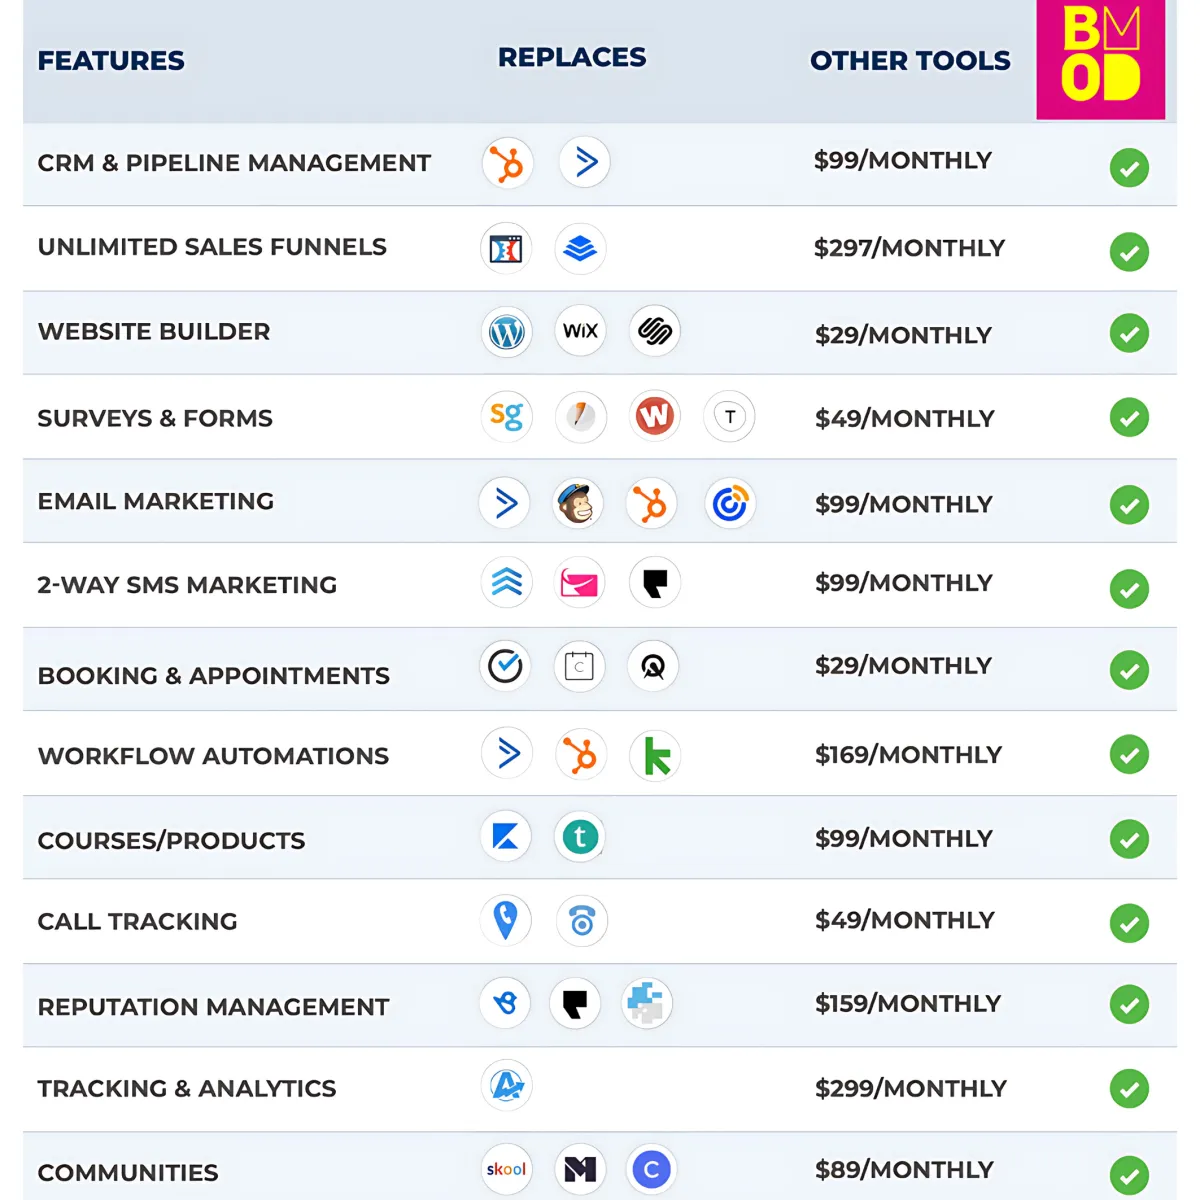Click the Typeform T icon
This screenshot has height=1200, width=1200.
click(x=730, y=417)
